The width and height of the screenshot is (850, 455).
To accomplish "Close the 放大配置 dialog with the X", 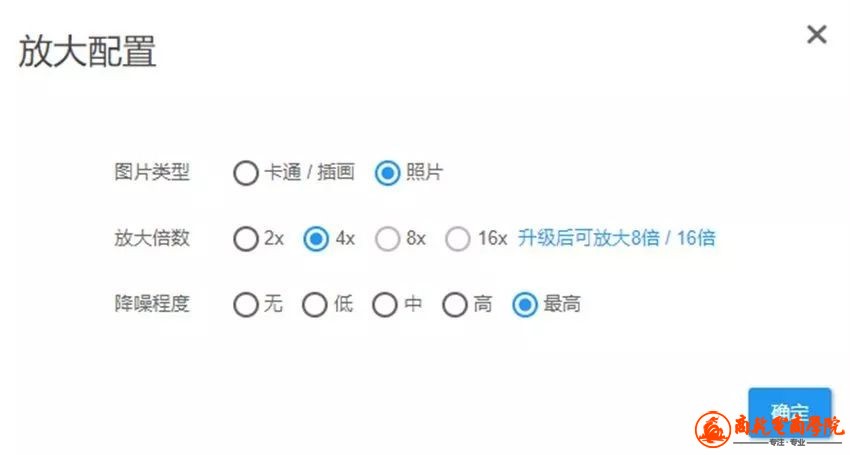I will (x=816, y=35).
